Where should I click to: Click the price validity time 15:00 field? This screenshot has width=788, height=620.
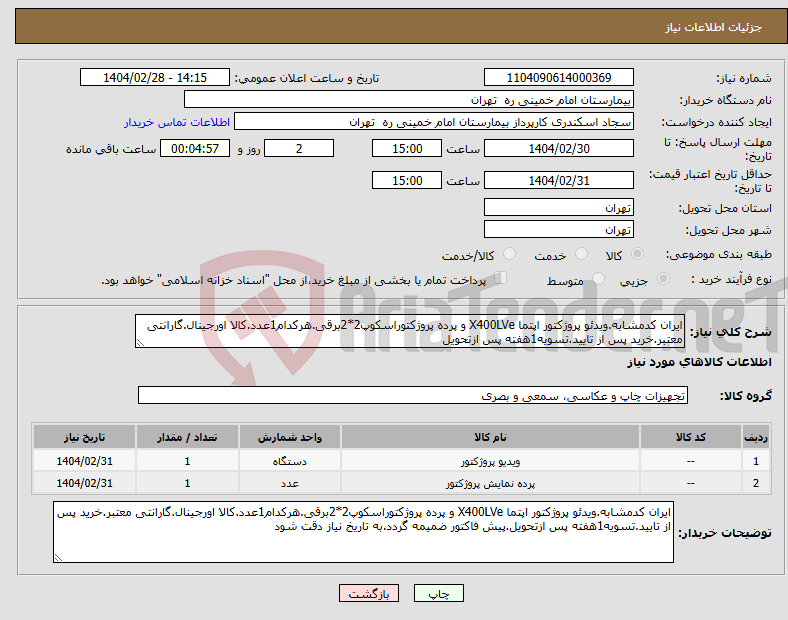[407, 180]
